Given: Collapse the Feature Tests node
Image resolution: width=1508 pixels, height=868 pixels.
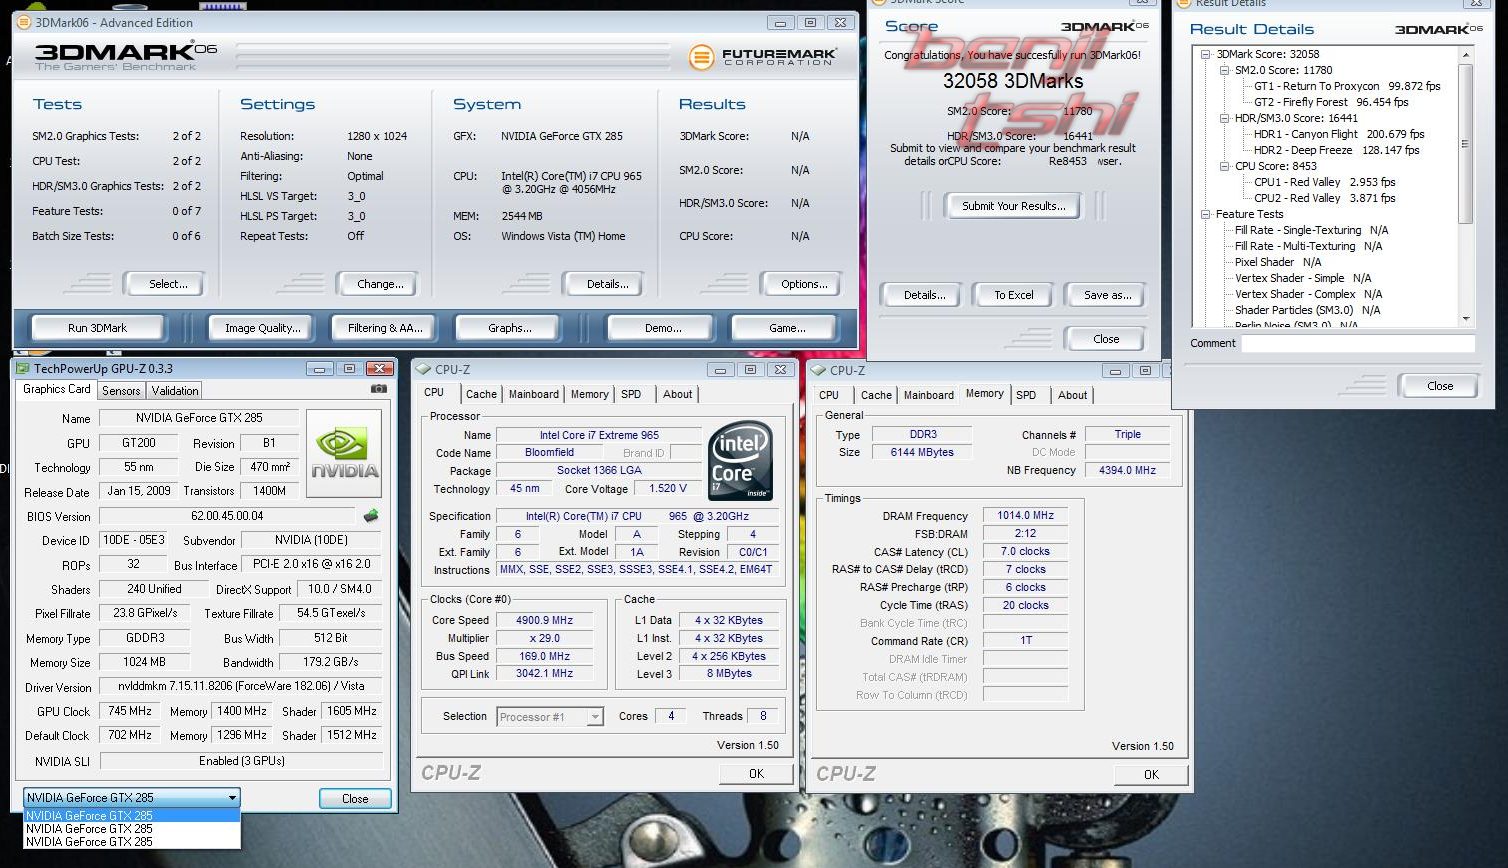Looking at the screenshot, I should 1206,214.
